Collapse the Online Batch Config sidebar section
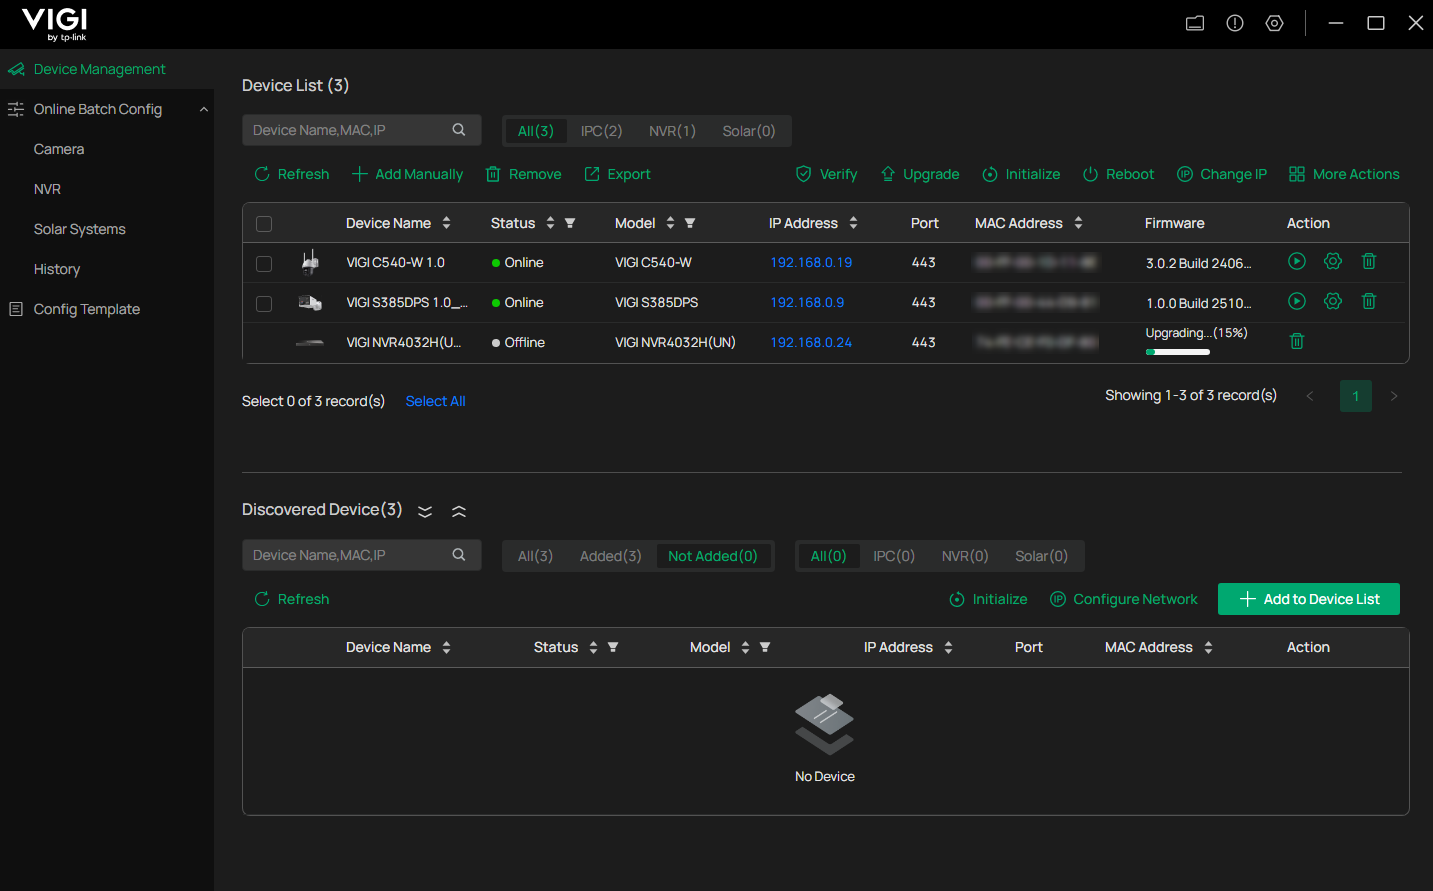 click(204, 109)
